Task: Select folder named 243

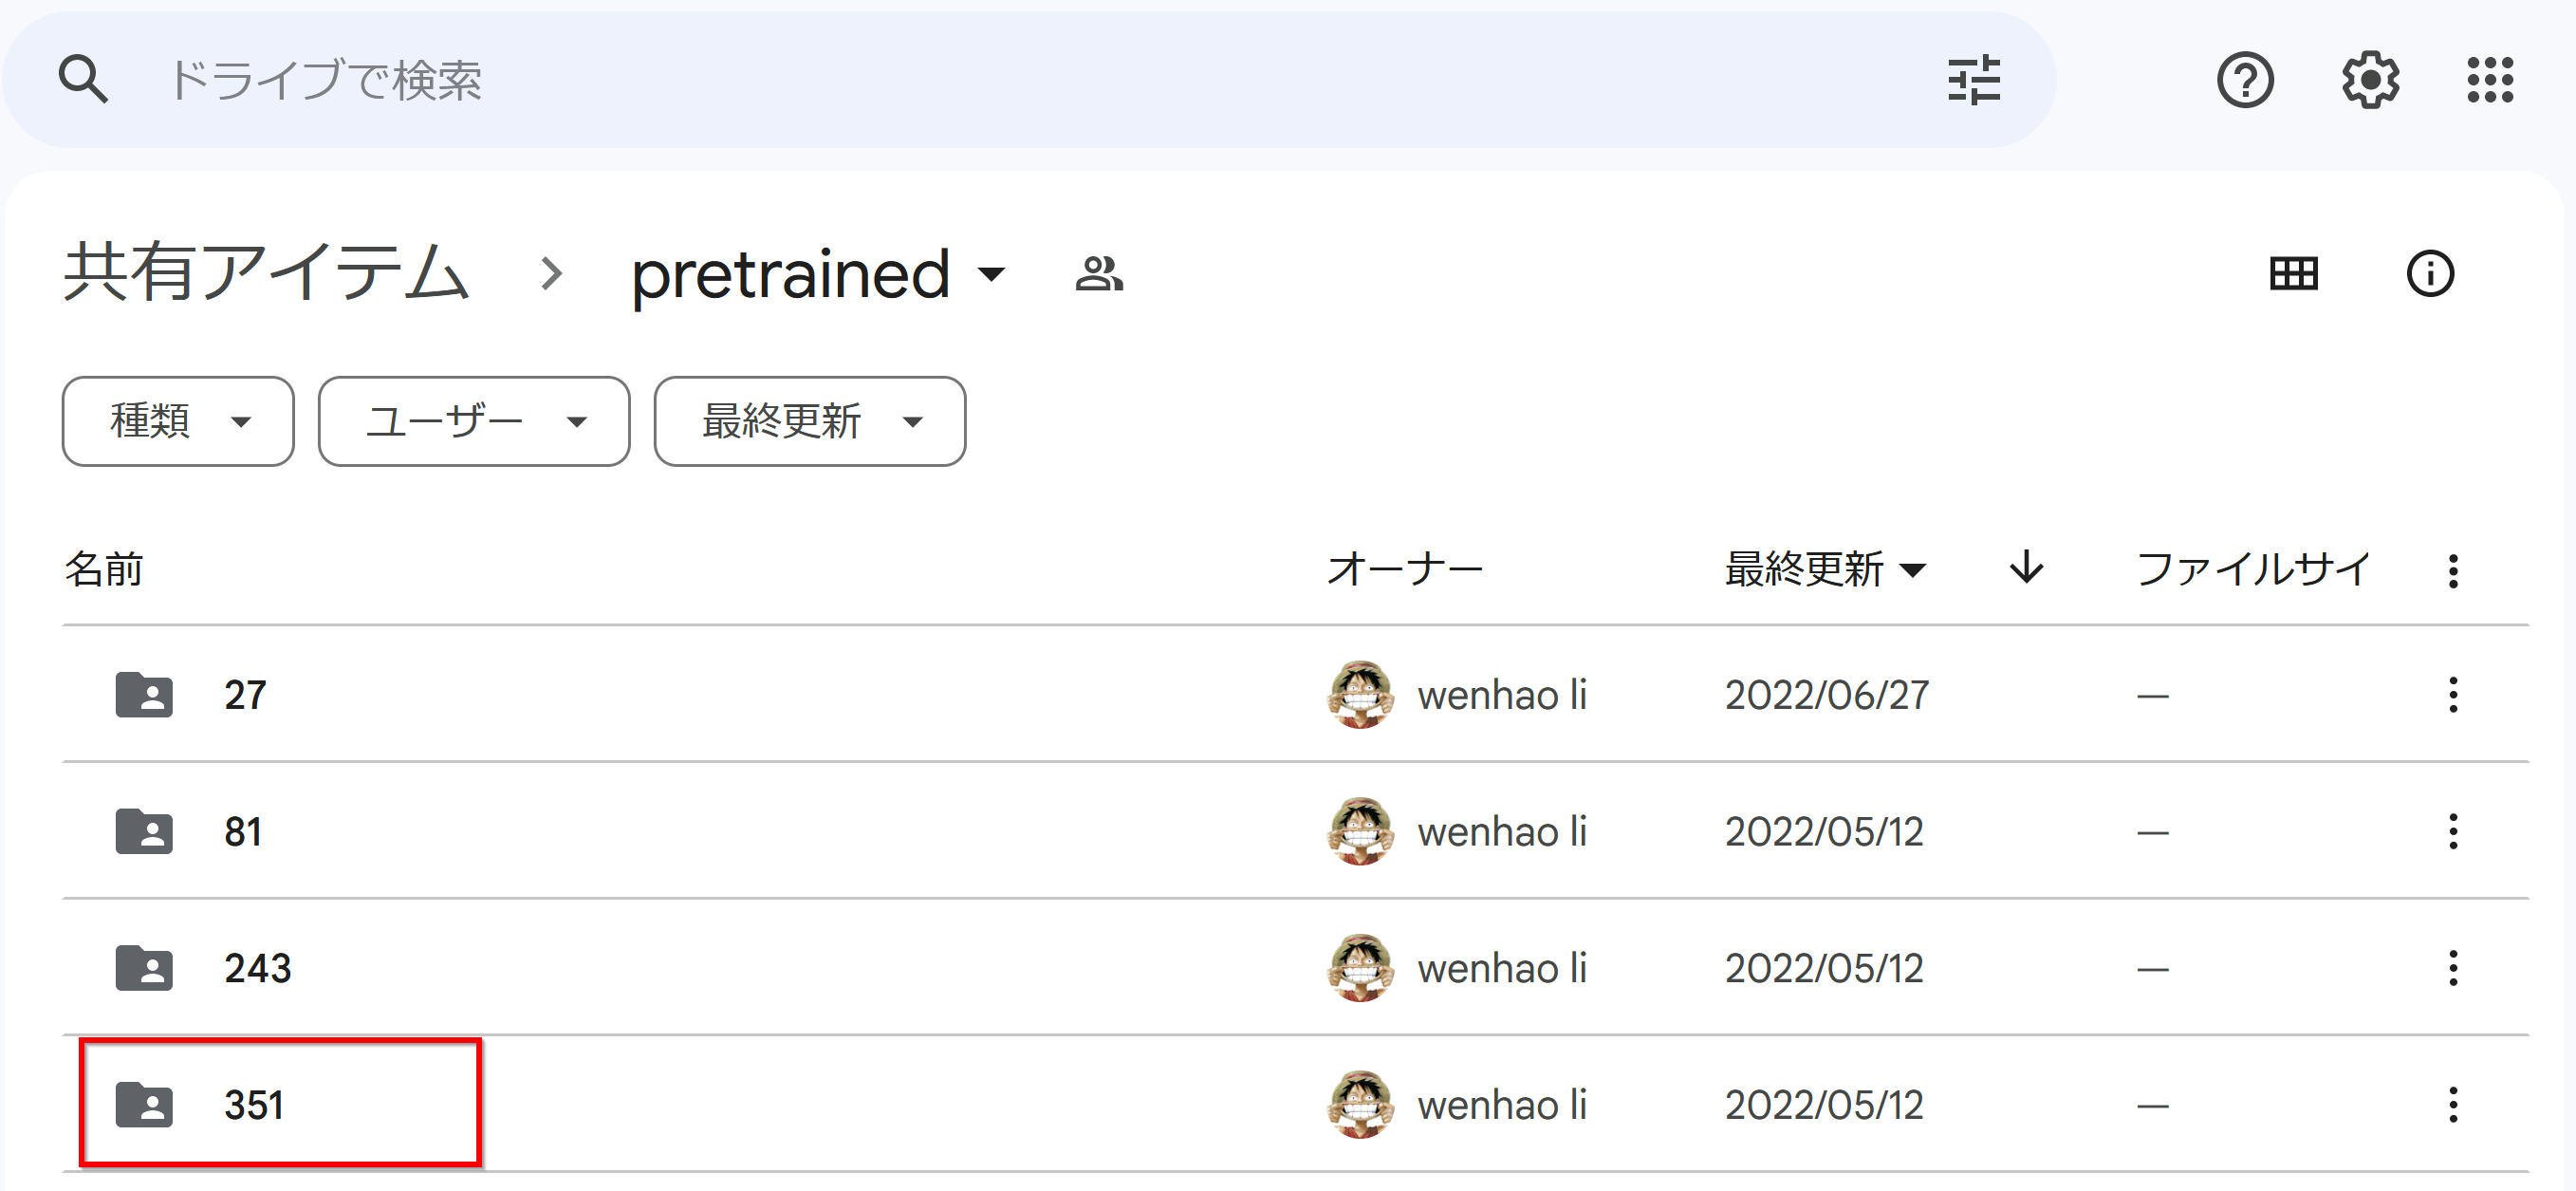Action: pos(258,968)
